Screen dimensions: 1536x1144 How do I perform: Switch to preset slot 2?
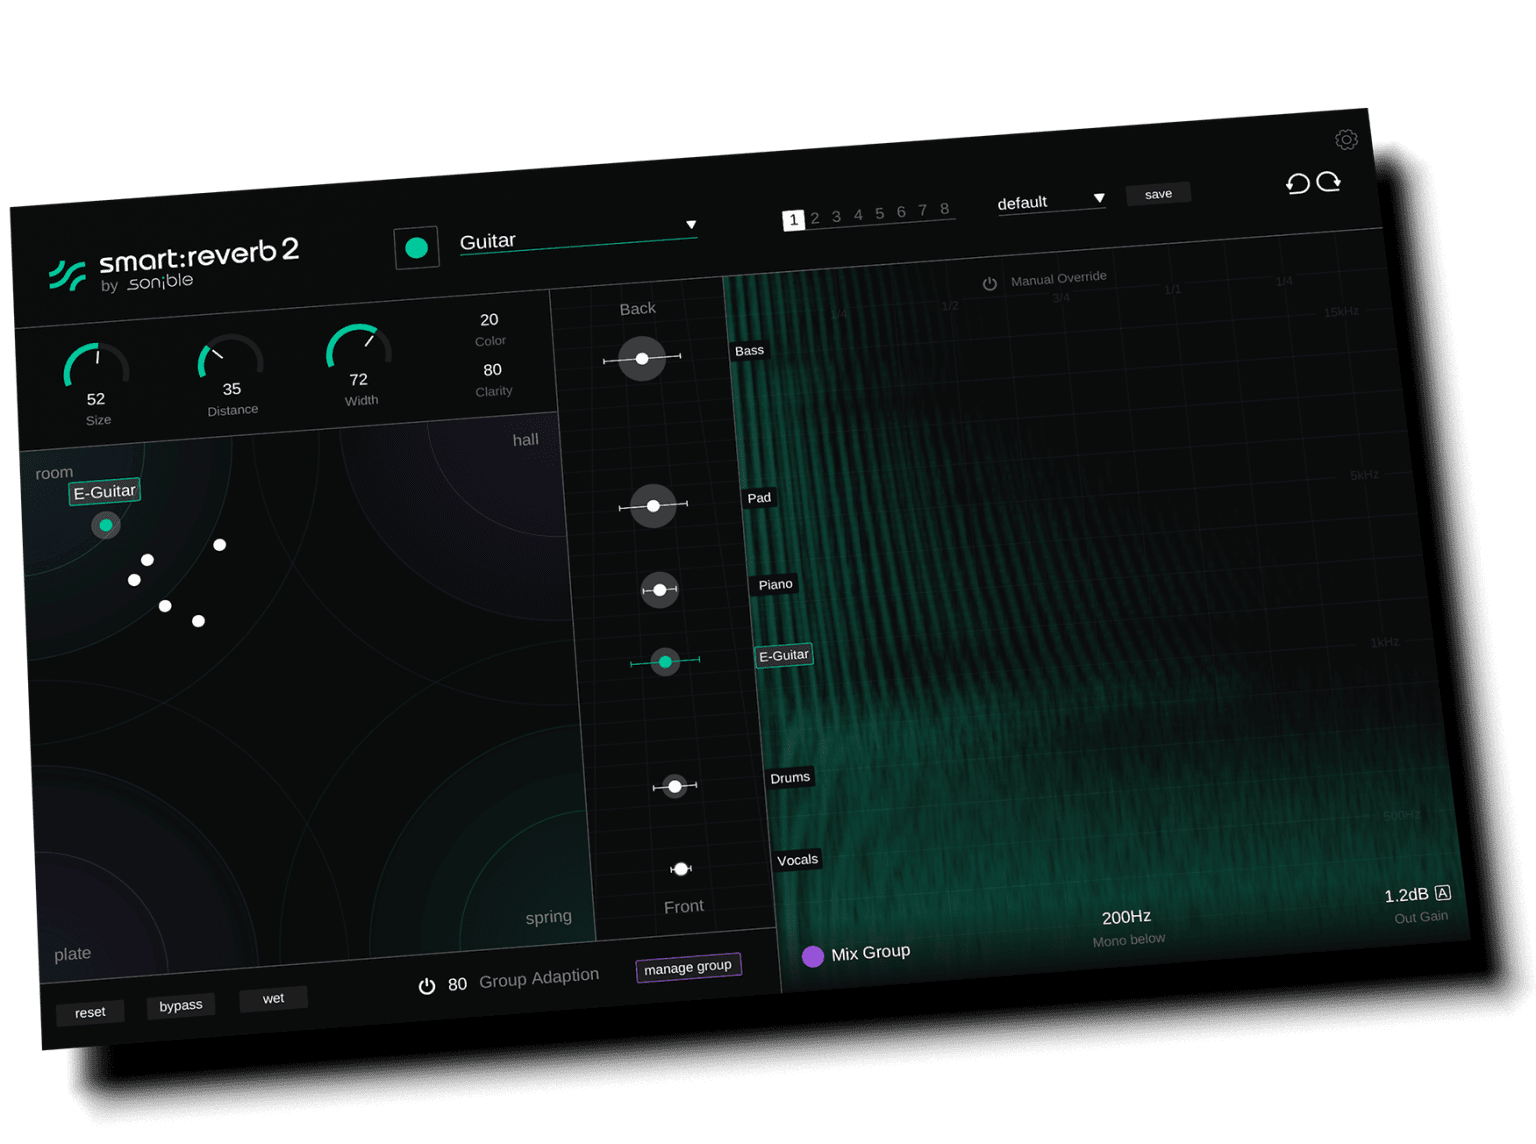[816, 217]
